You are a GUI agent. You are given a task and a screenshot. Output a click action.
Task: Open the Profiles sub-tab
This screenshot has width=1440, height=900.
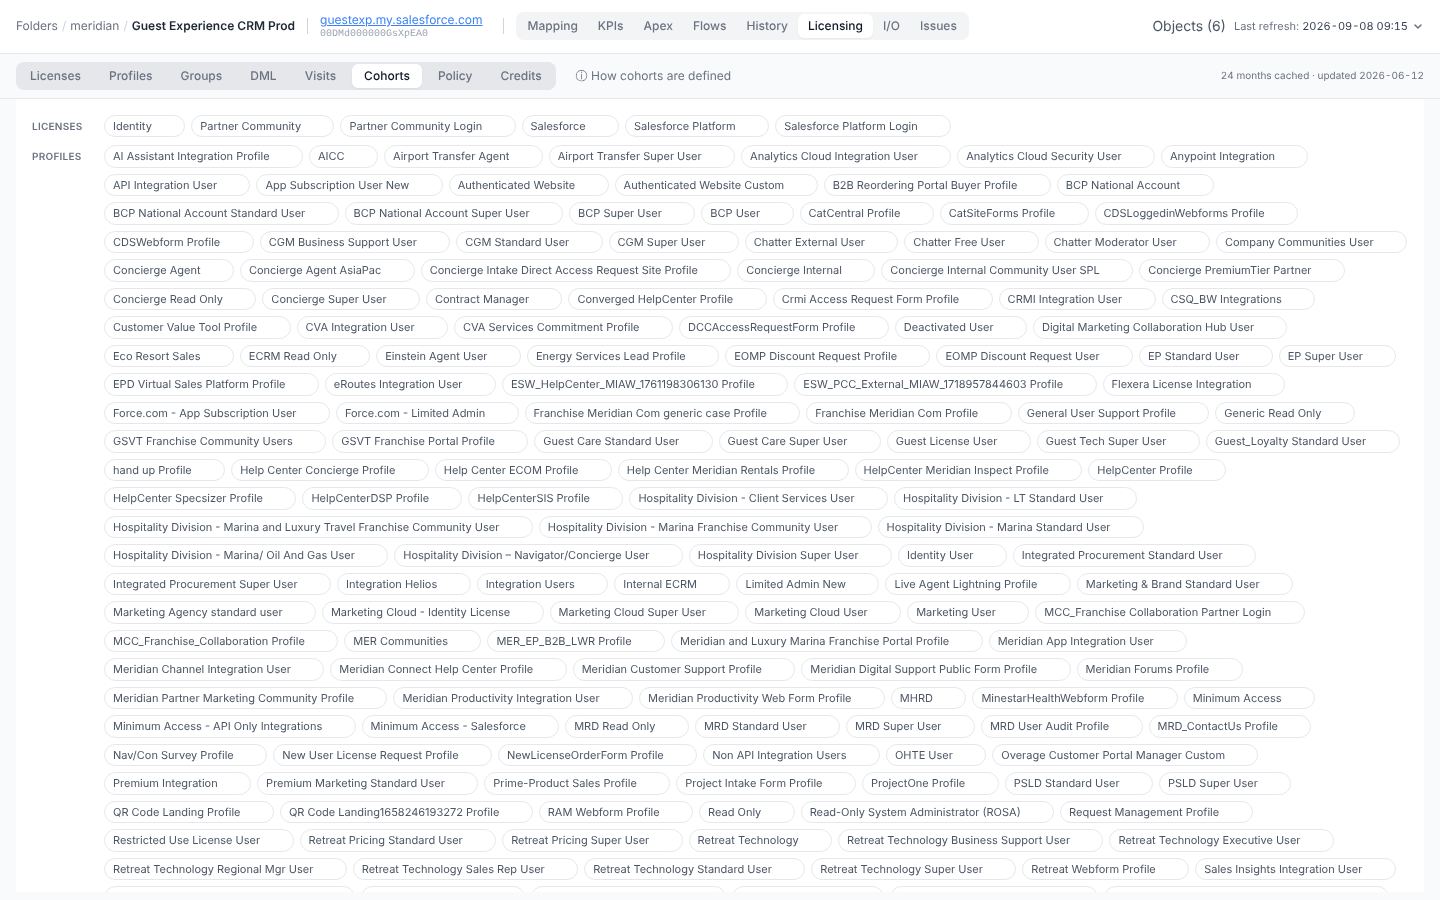click(131, 76)
